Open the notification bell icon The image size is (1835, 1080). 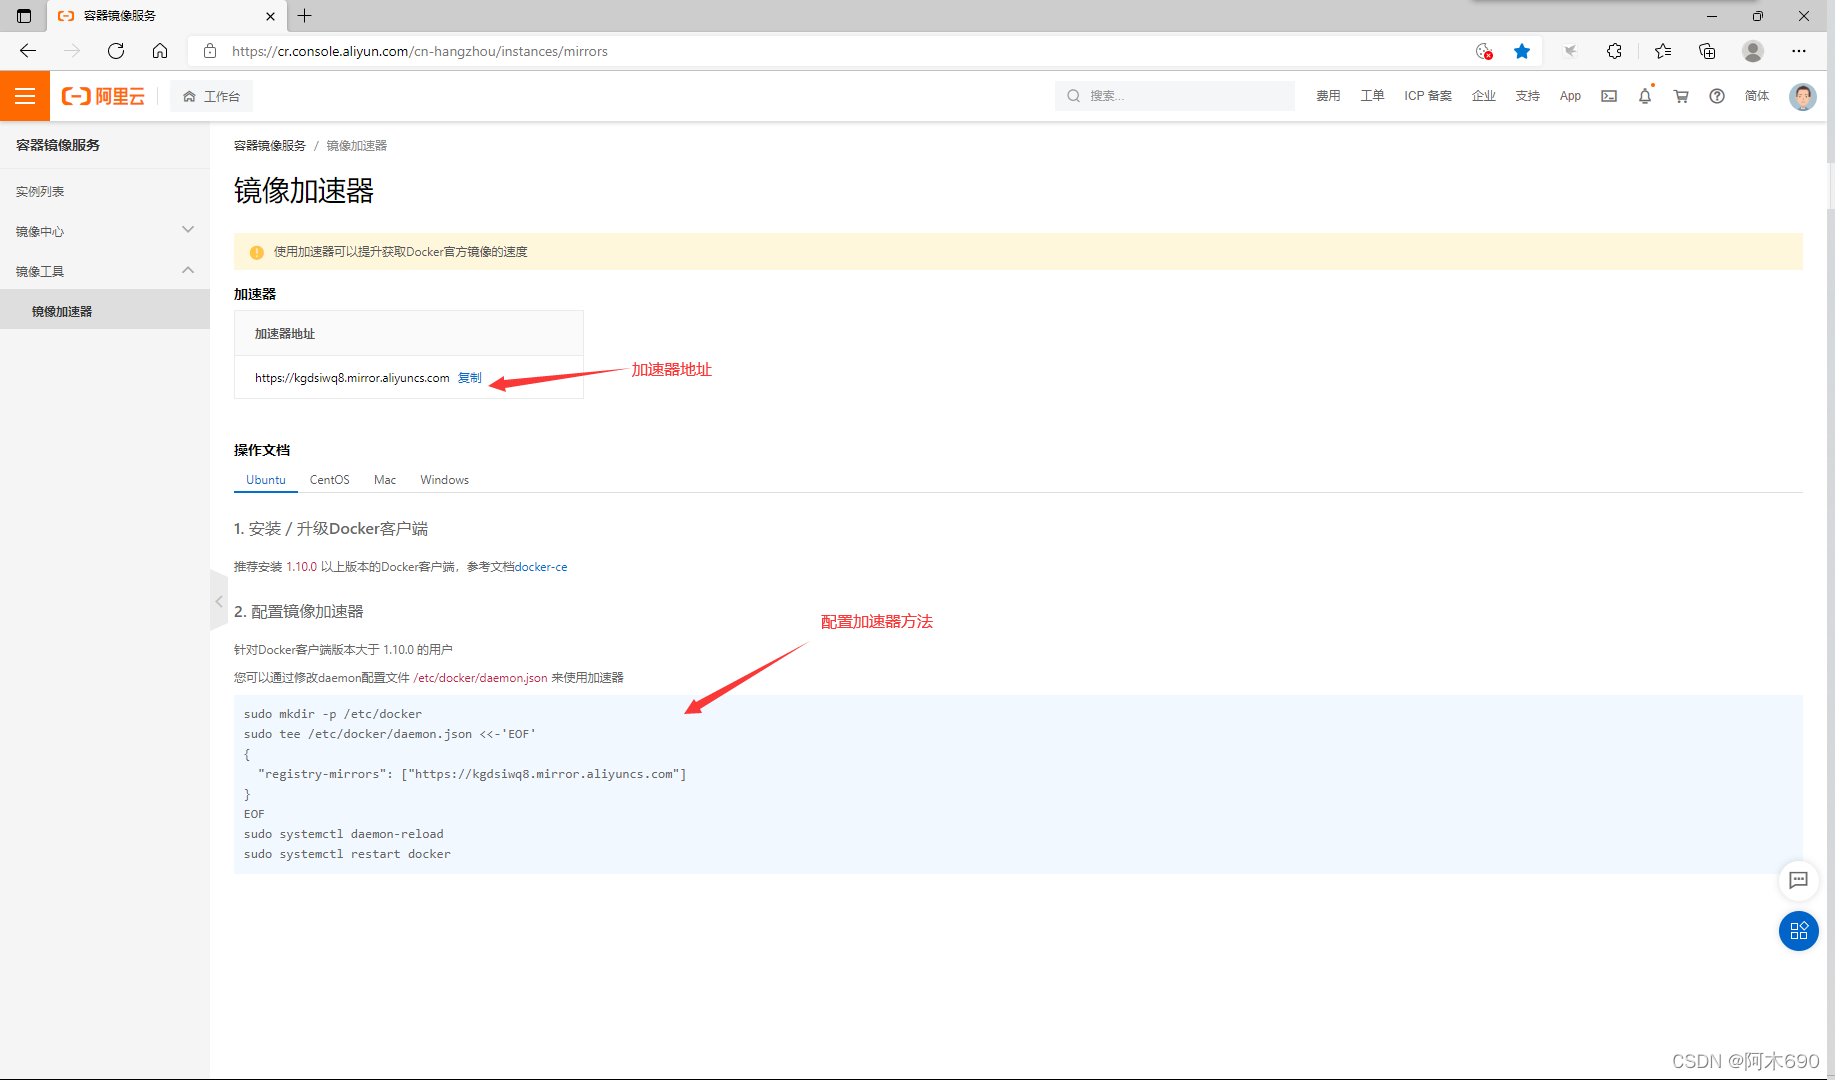[x=1645, y=96]
